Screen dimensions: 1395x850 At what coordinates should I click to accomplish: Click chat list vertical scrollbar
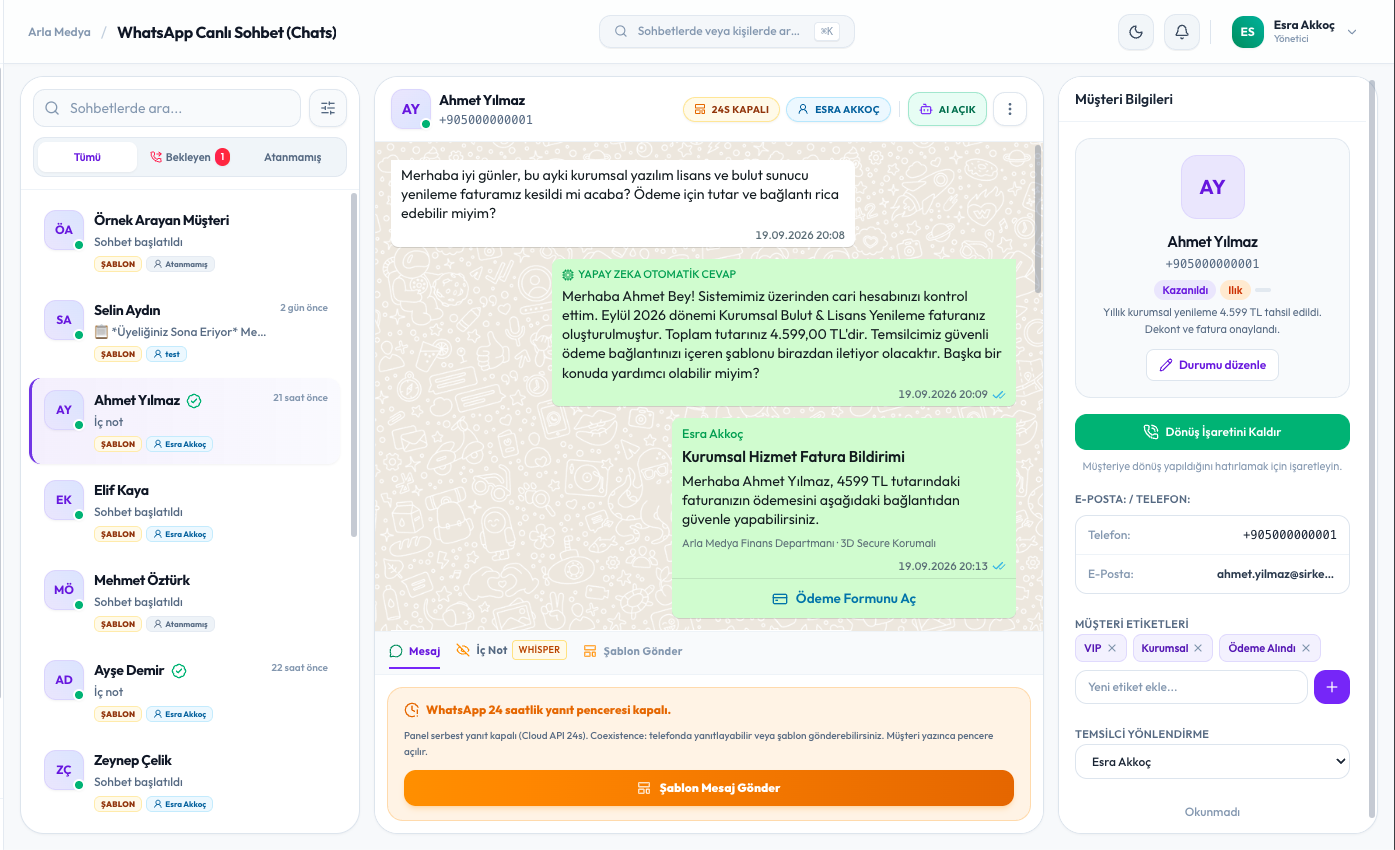coord(353,365)
